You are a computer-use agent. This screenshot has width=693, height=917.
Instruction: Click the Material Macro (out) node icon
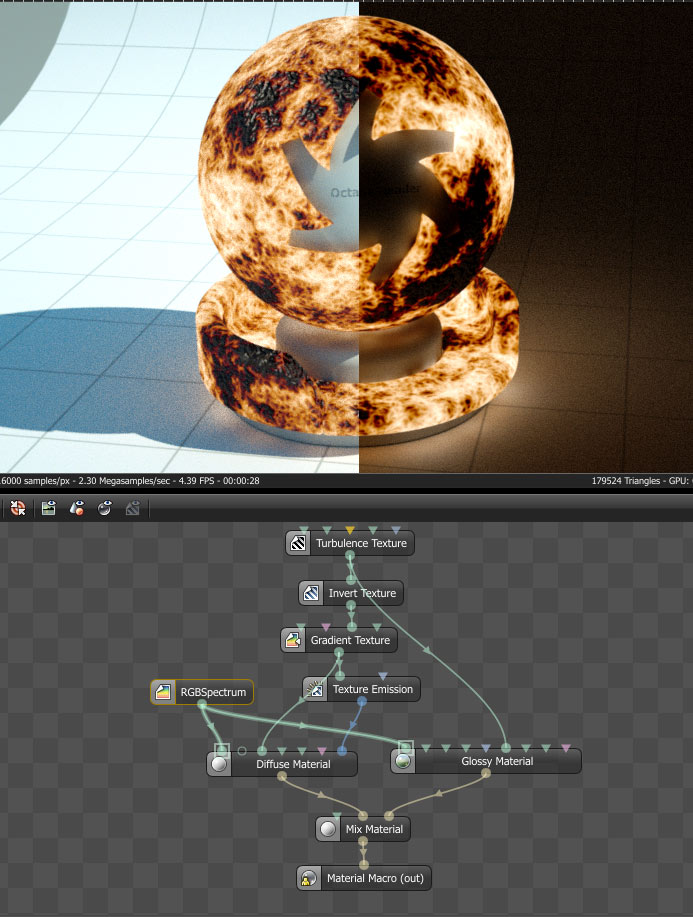point(309,878)
